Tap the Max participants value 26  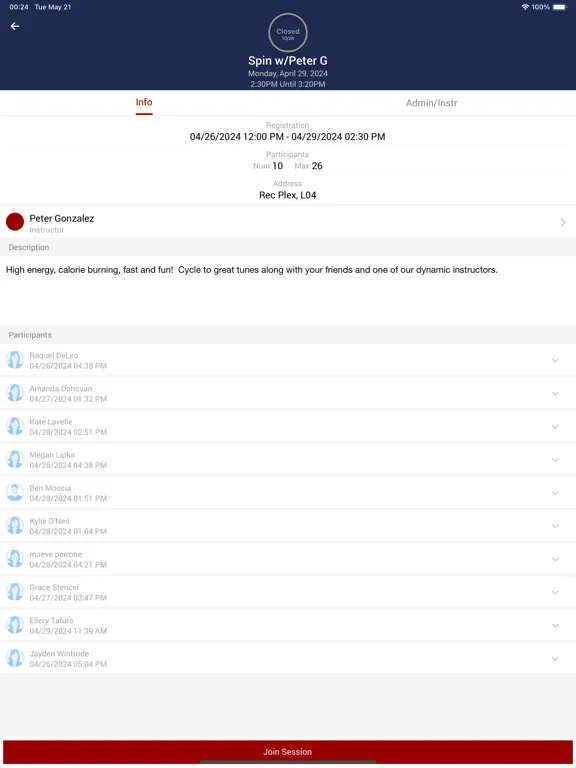[317, 166]
